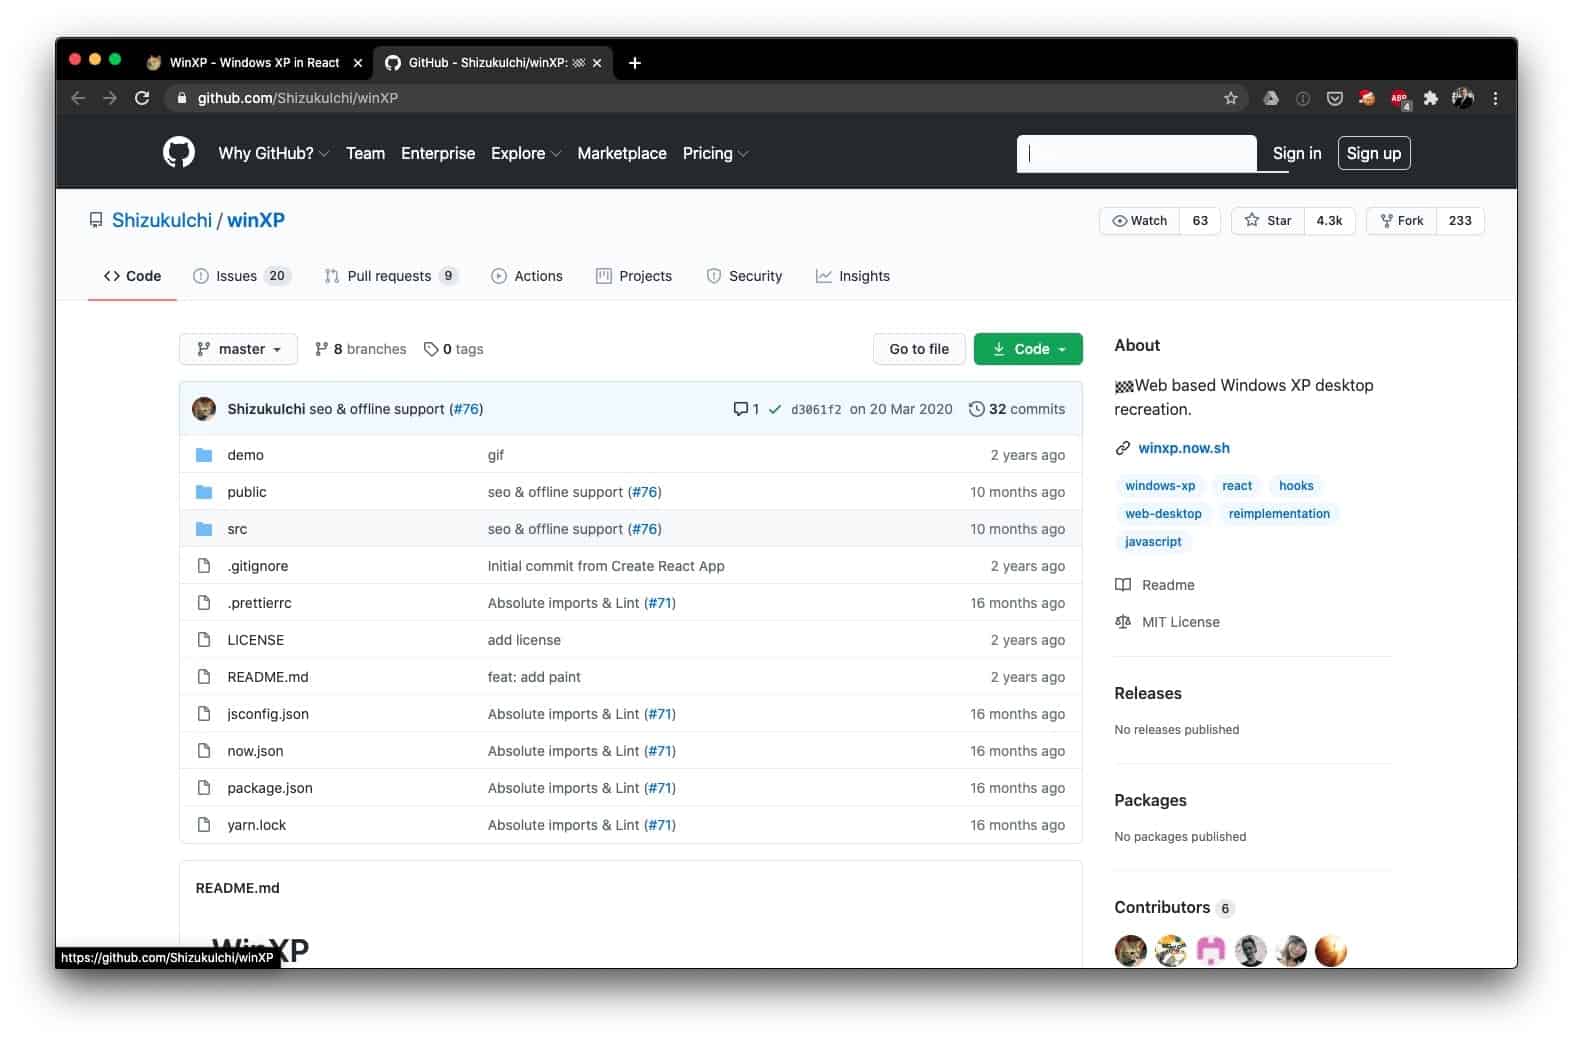Fork the winXP repository

1402,221
